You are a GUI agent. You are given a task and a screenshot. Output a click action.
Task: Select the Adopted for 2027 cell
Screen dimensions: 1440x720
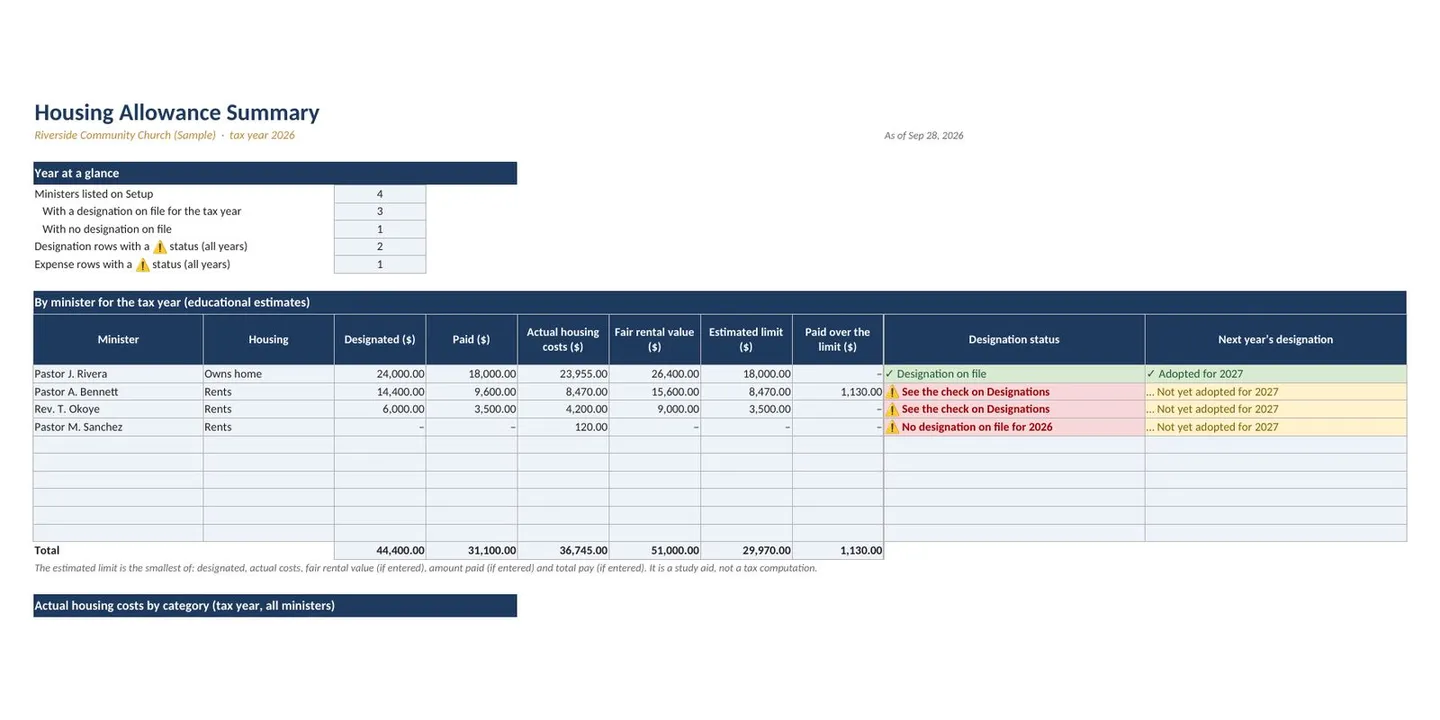tap(1276, 374)
